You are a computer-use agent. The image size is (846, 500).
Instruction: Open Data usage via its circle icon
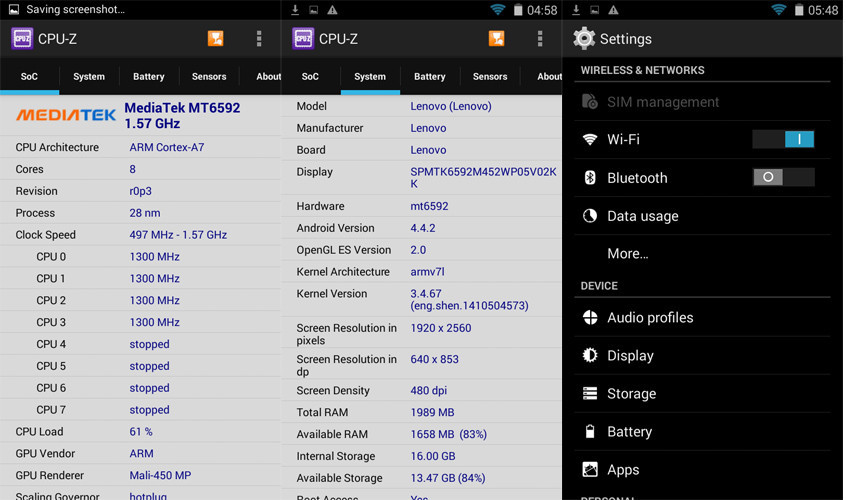click(590, 216)
